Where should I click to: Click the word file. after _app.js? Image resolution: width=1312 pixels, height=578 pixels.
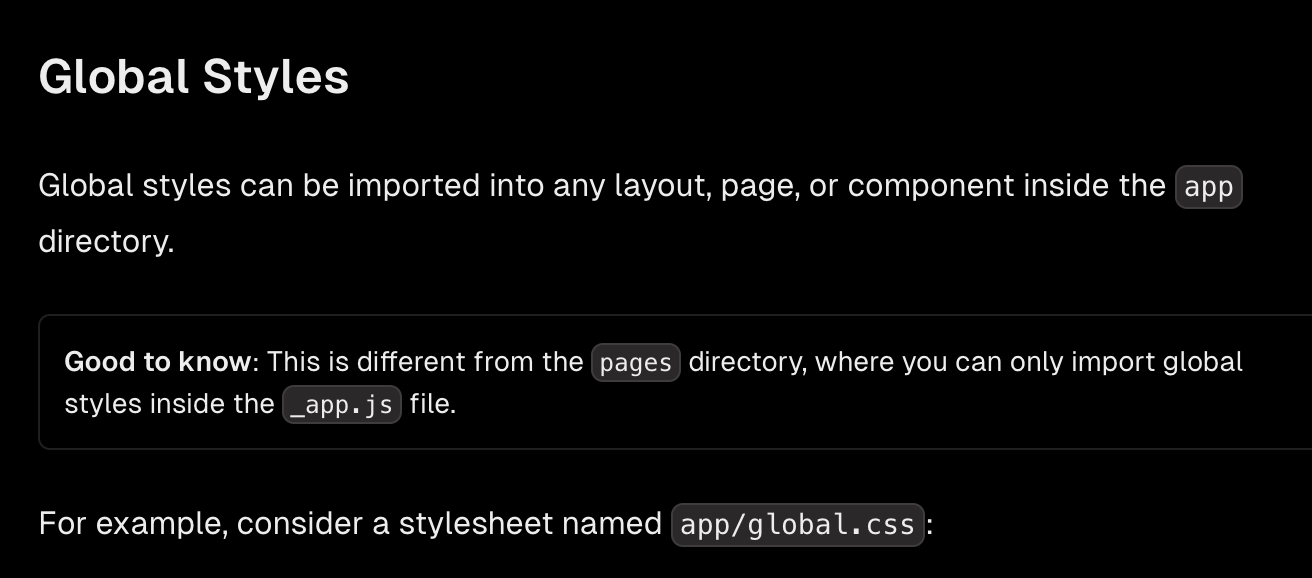(x=432, y=404)
